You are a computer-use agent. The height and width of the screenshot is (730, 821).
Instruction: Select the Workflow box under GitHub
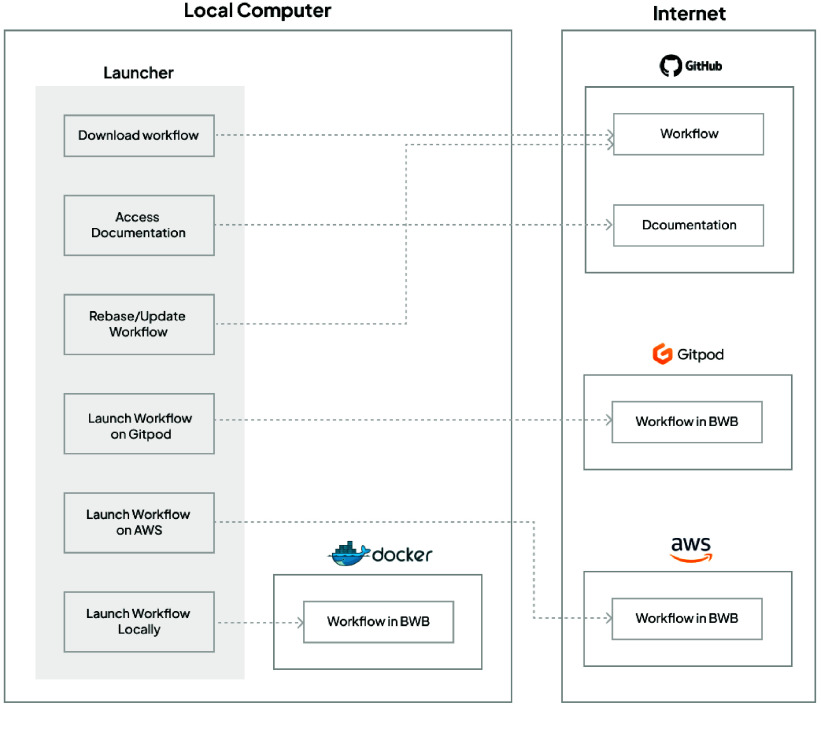pyautogui.click(x=688, y=134)
